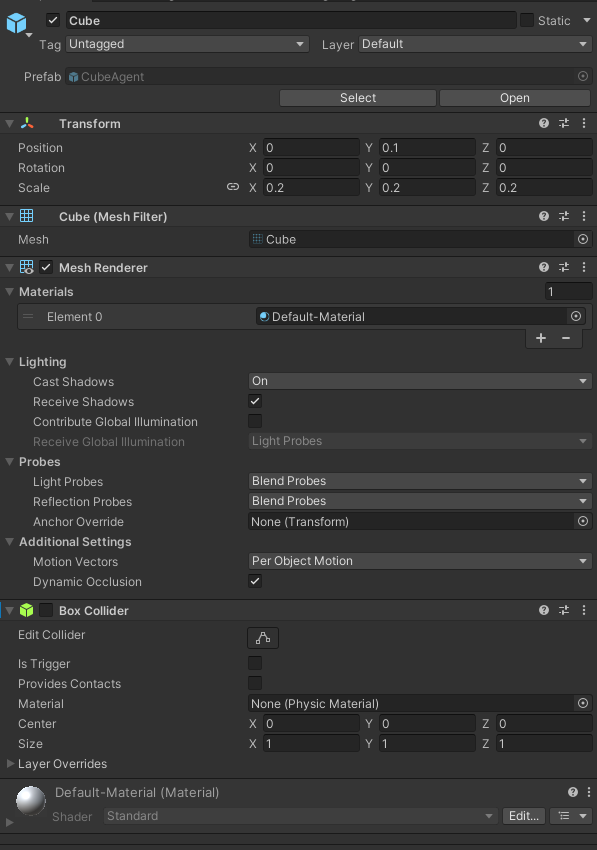Screen dimensions: 597x850
Task: Open the Tag dropdown showing Untagged
Action: click(187, 44)
